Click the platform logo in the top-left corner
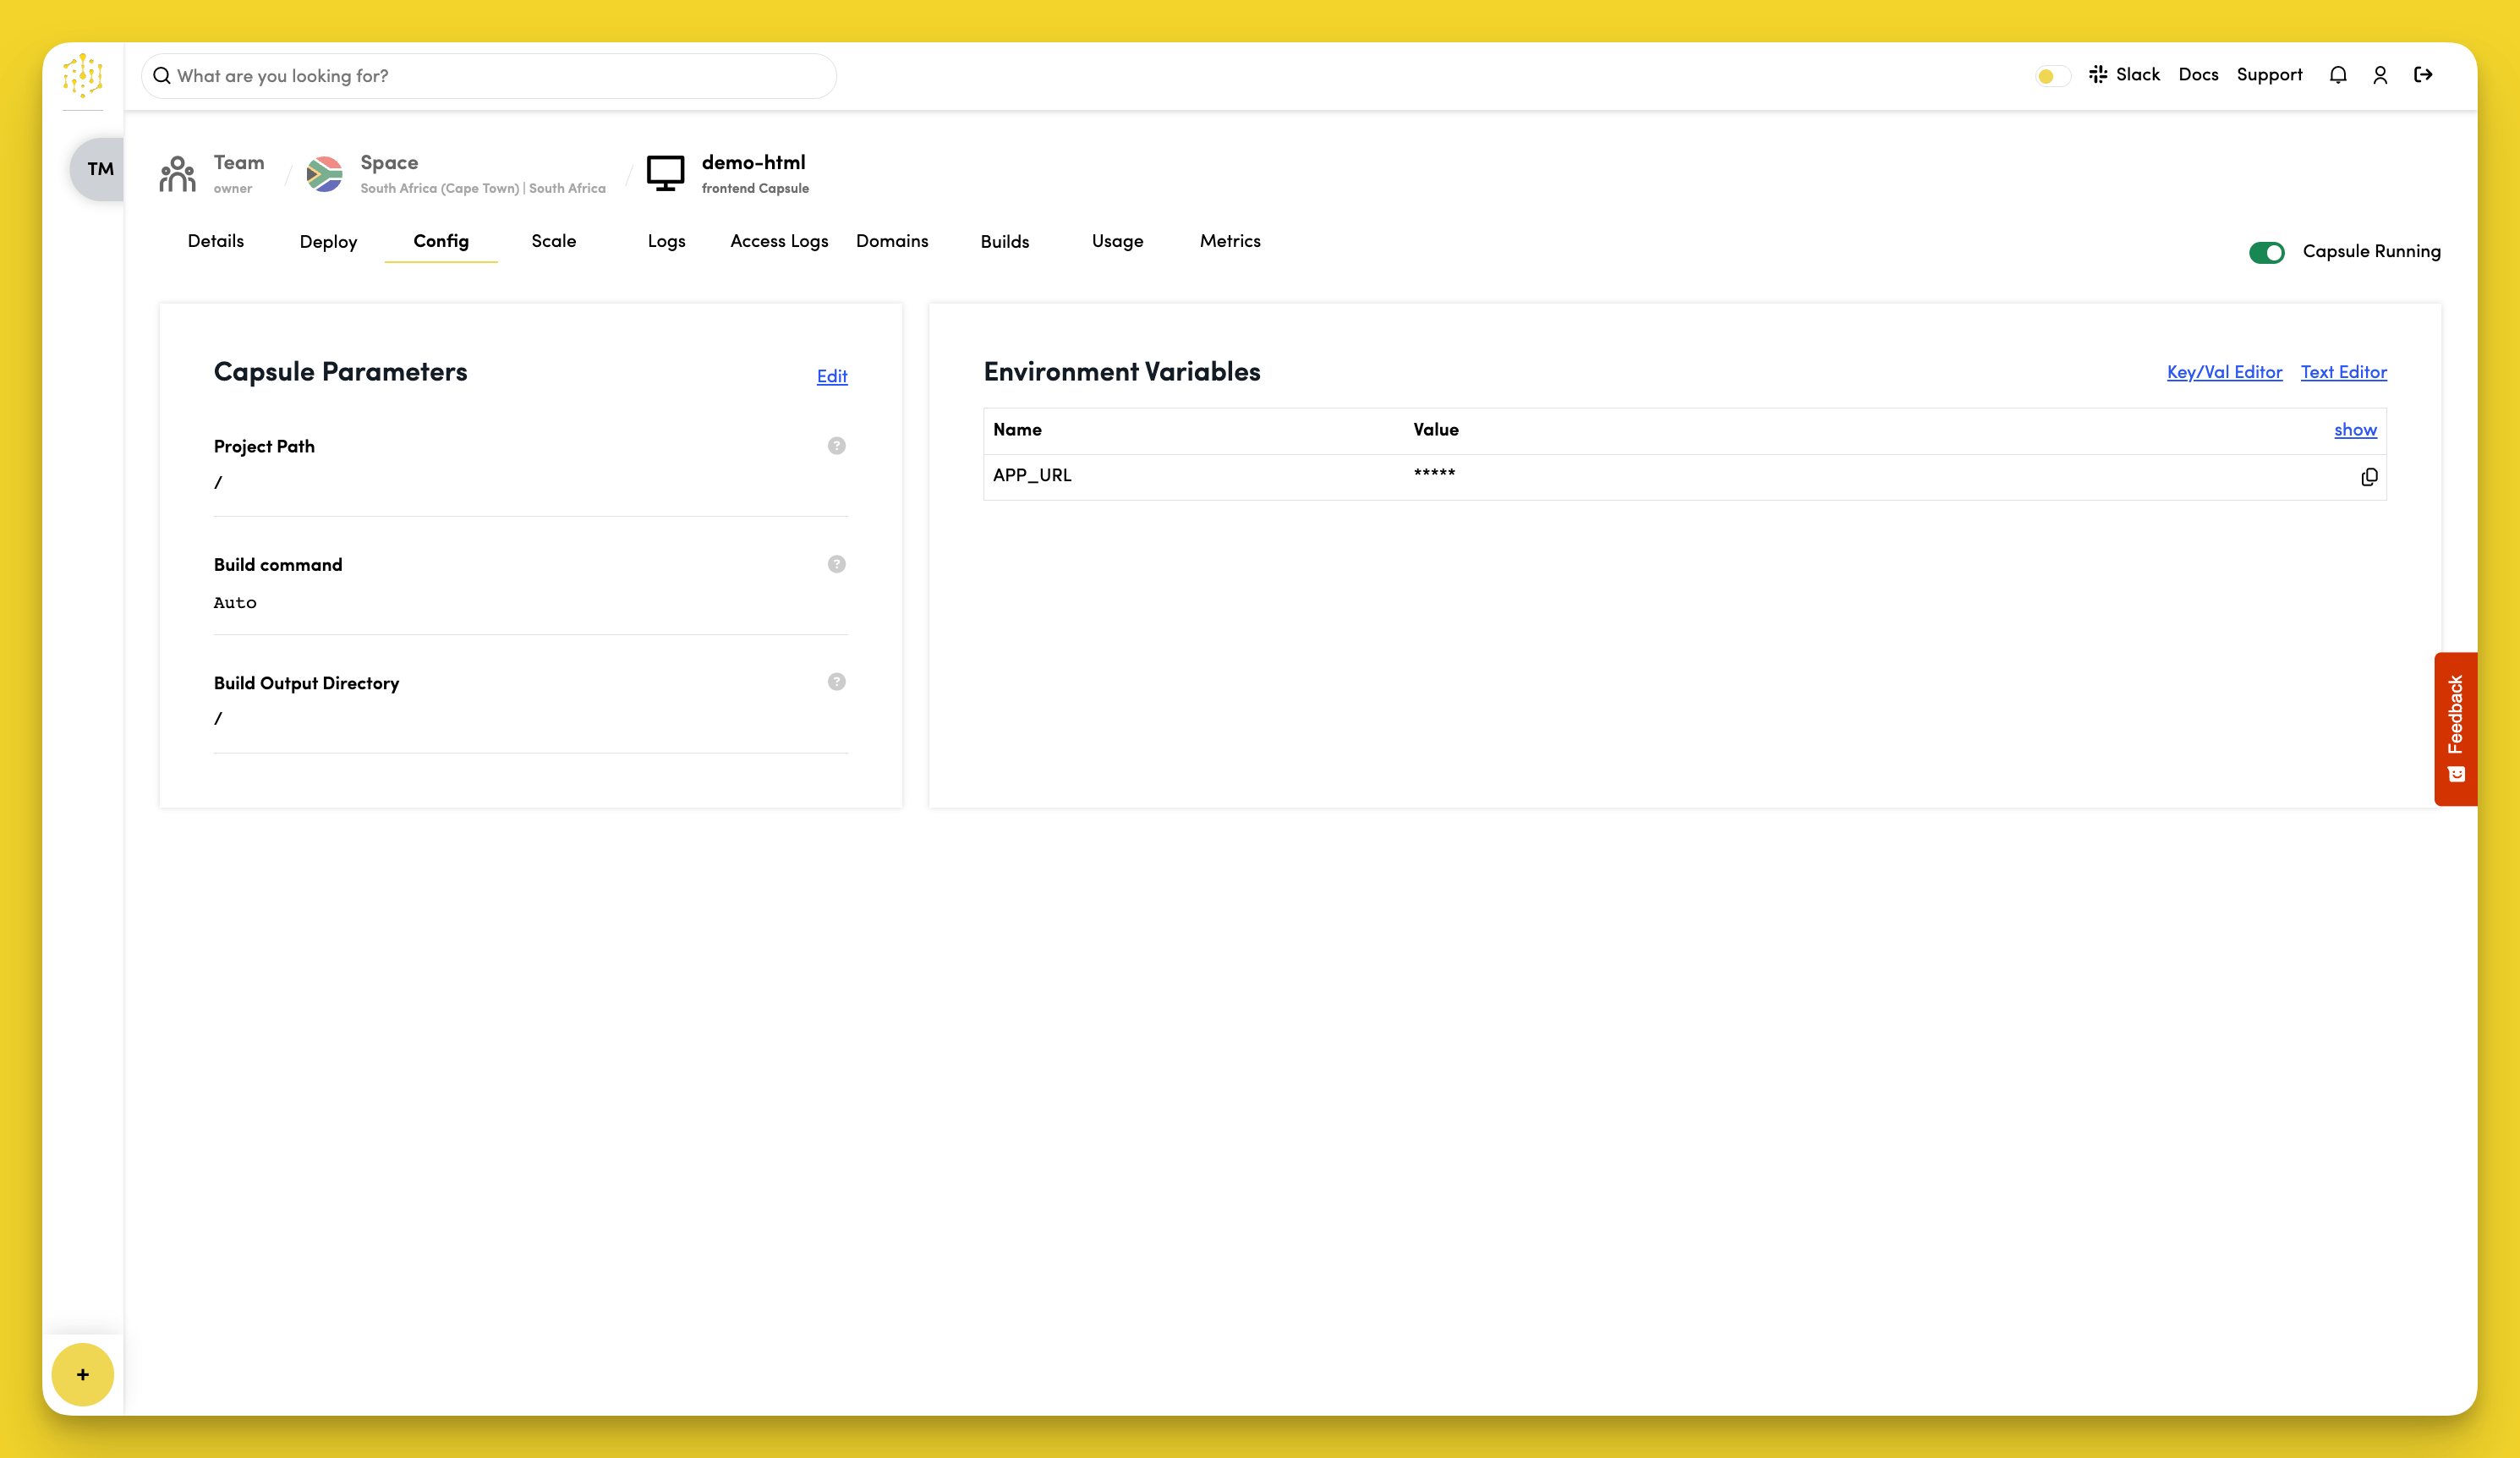This screenshot has height=1458, width=2520. point(82,76)
